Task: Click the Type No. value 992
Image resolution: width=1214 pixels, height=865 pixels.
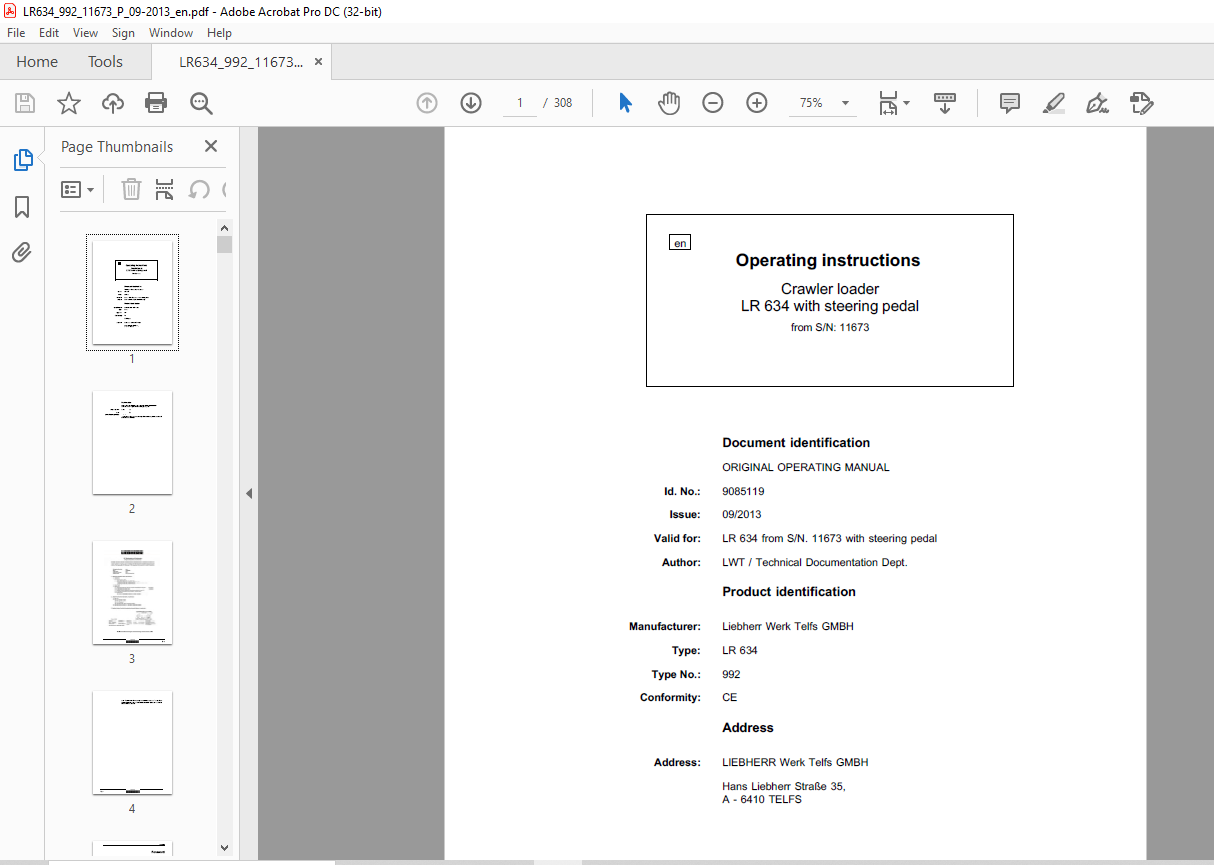Action: 731,674
